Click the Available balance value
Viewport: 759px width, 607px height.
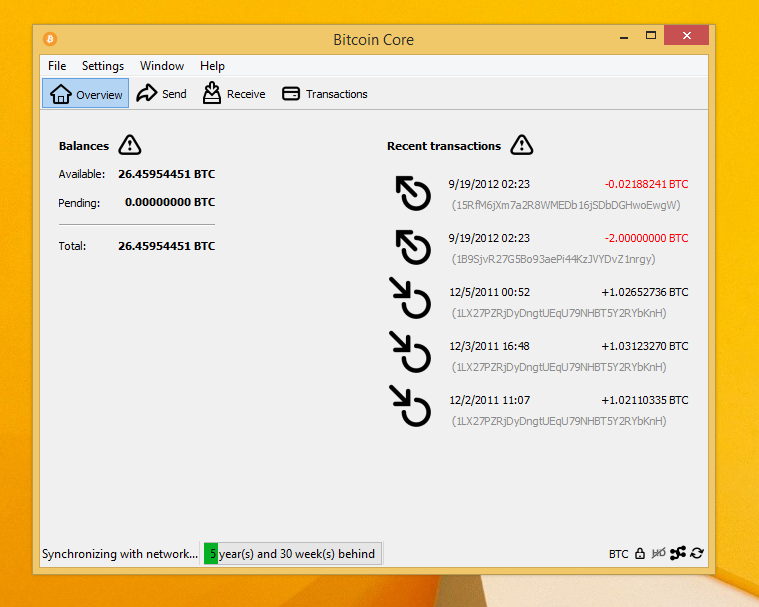point(167,174)
